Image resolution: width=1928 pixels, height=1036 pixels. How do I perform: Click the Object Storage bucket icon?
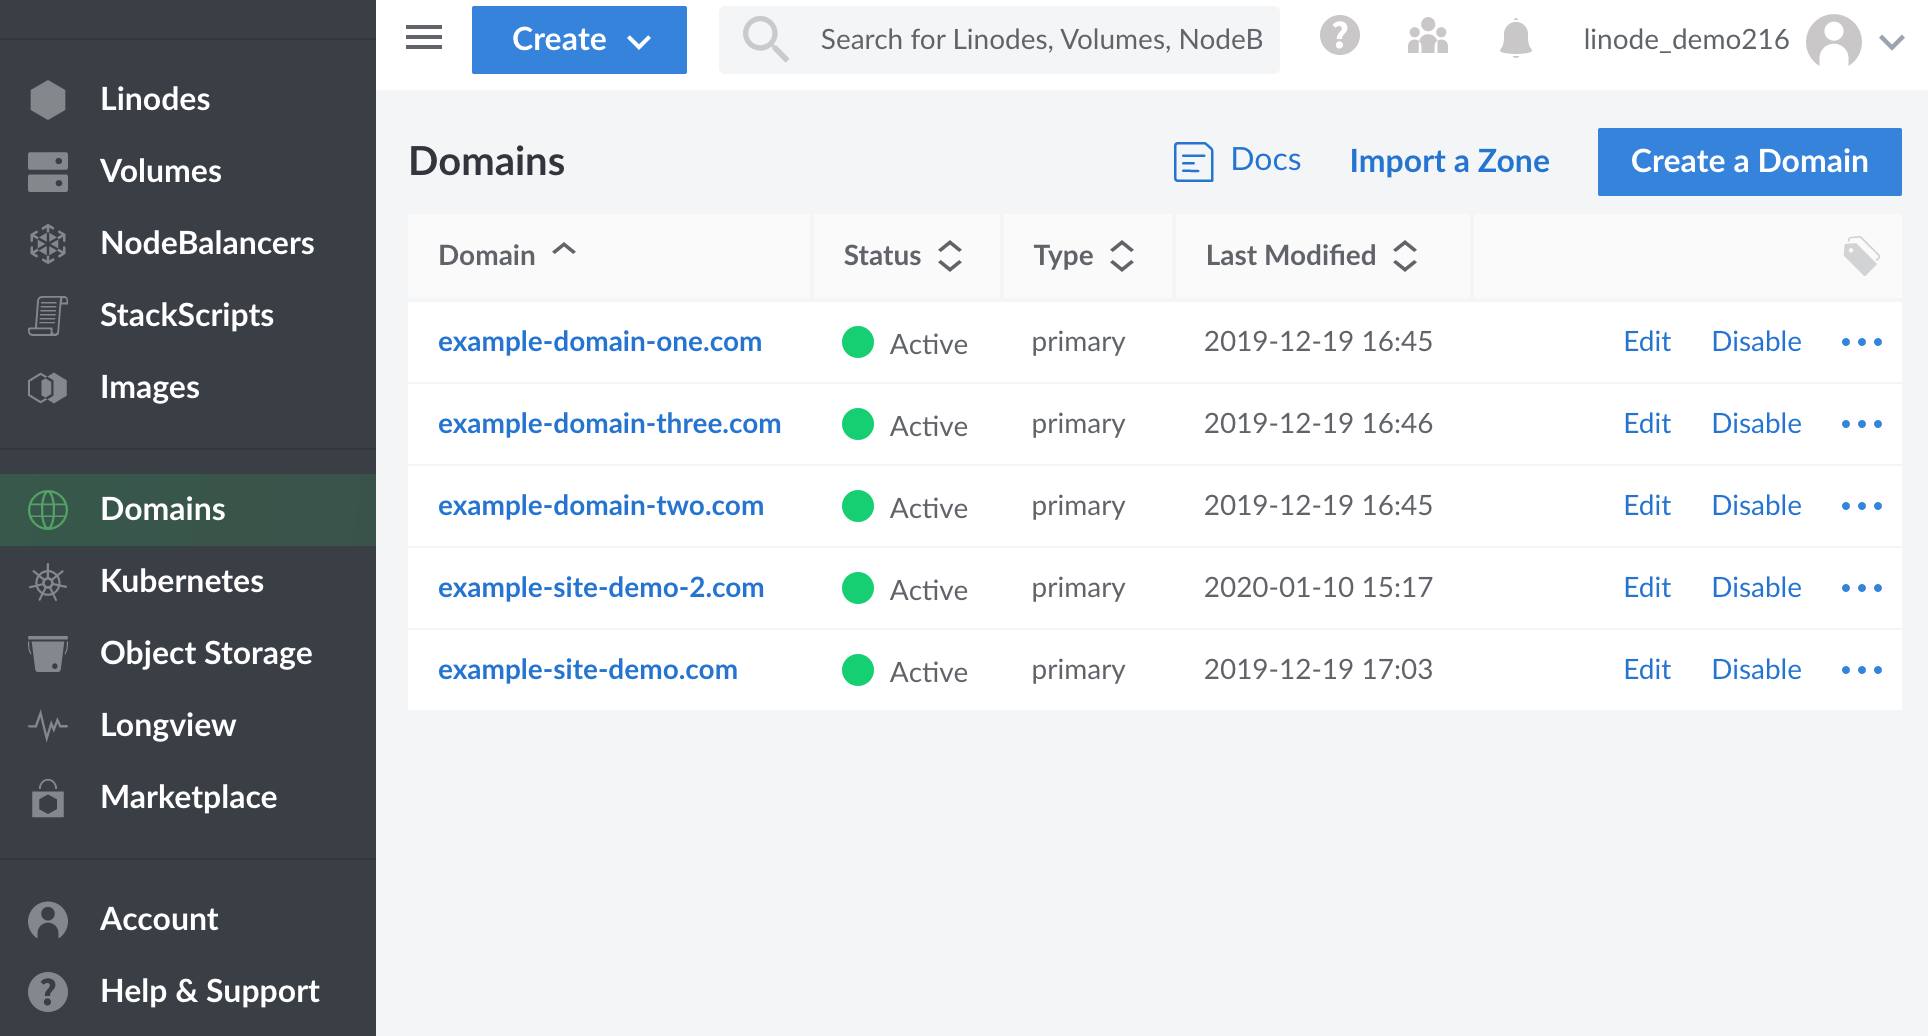46,653
